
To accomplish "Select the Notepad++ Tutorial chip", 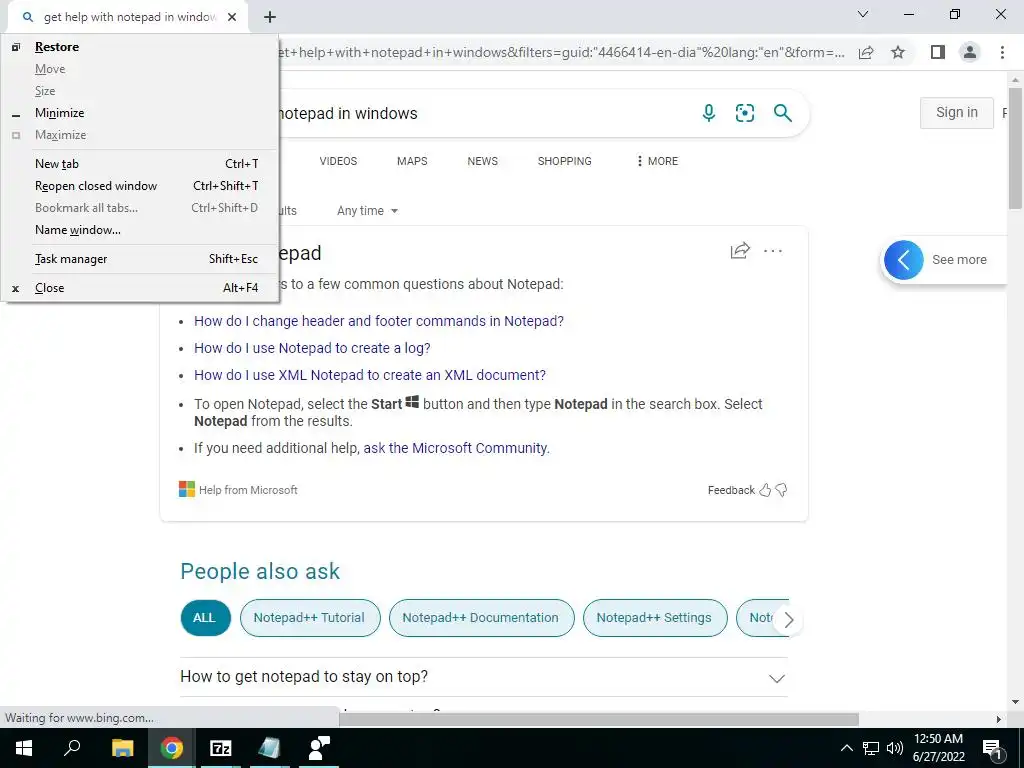I will click(x=310, y=618).
